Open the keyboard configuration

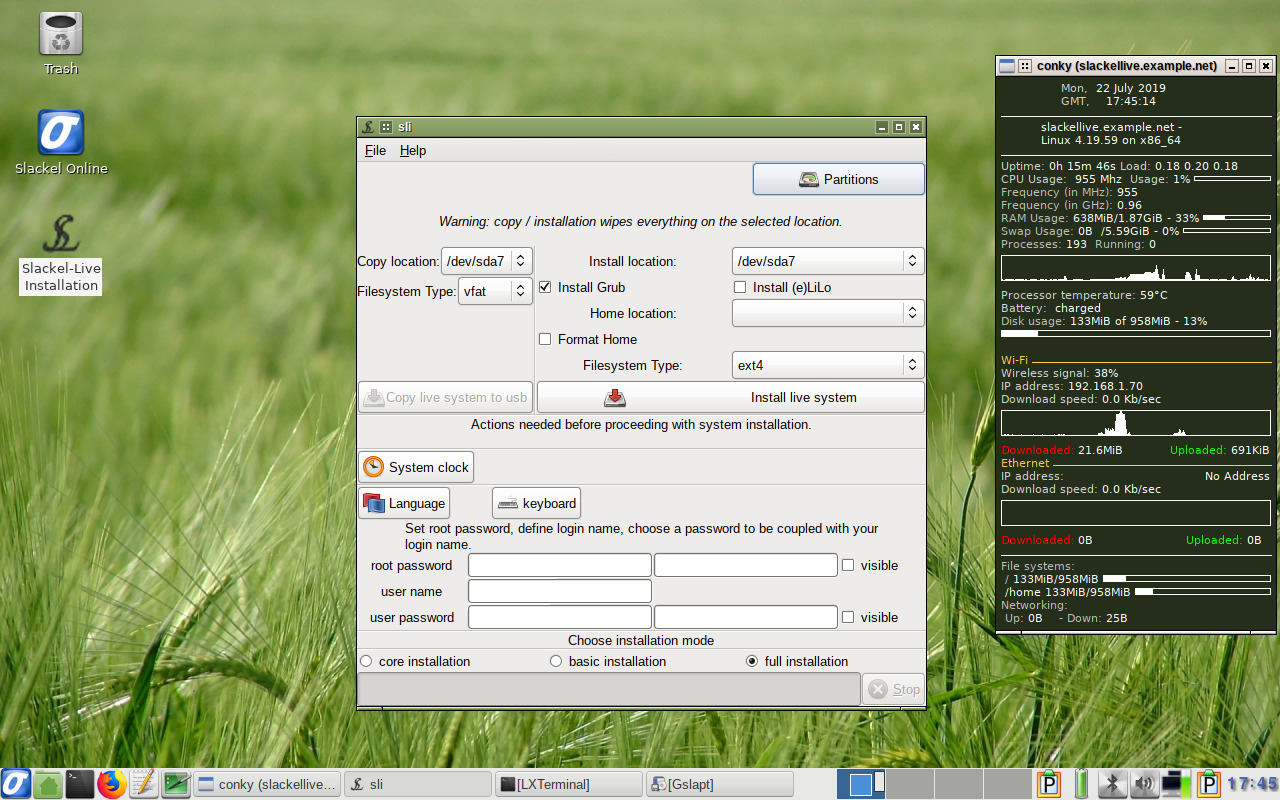tap(536, 503)
